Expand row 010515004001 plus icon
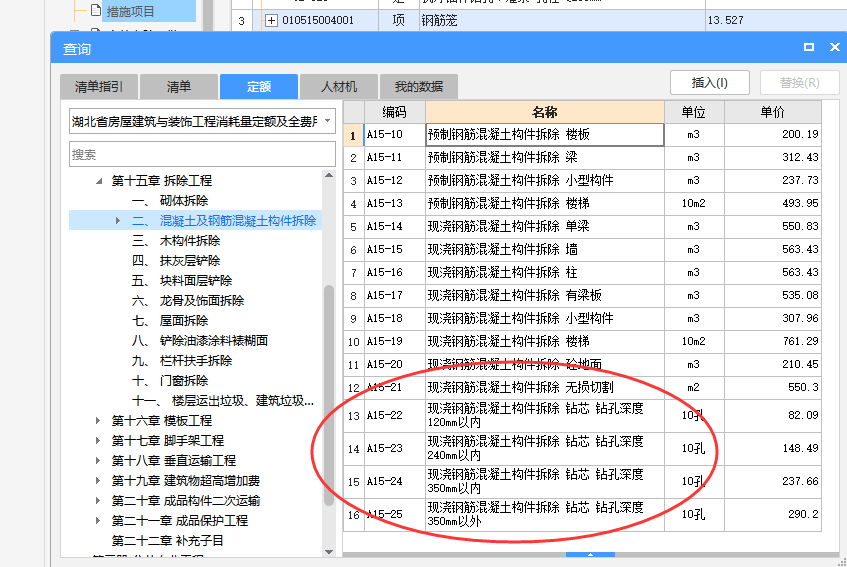Viewport: 847px width, 567px height. 271,21
